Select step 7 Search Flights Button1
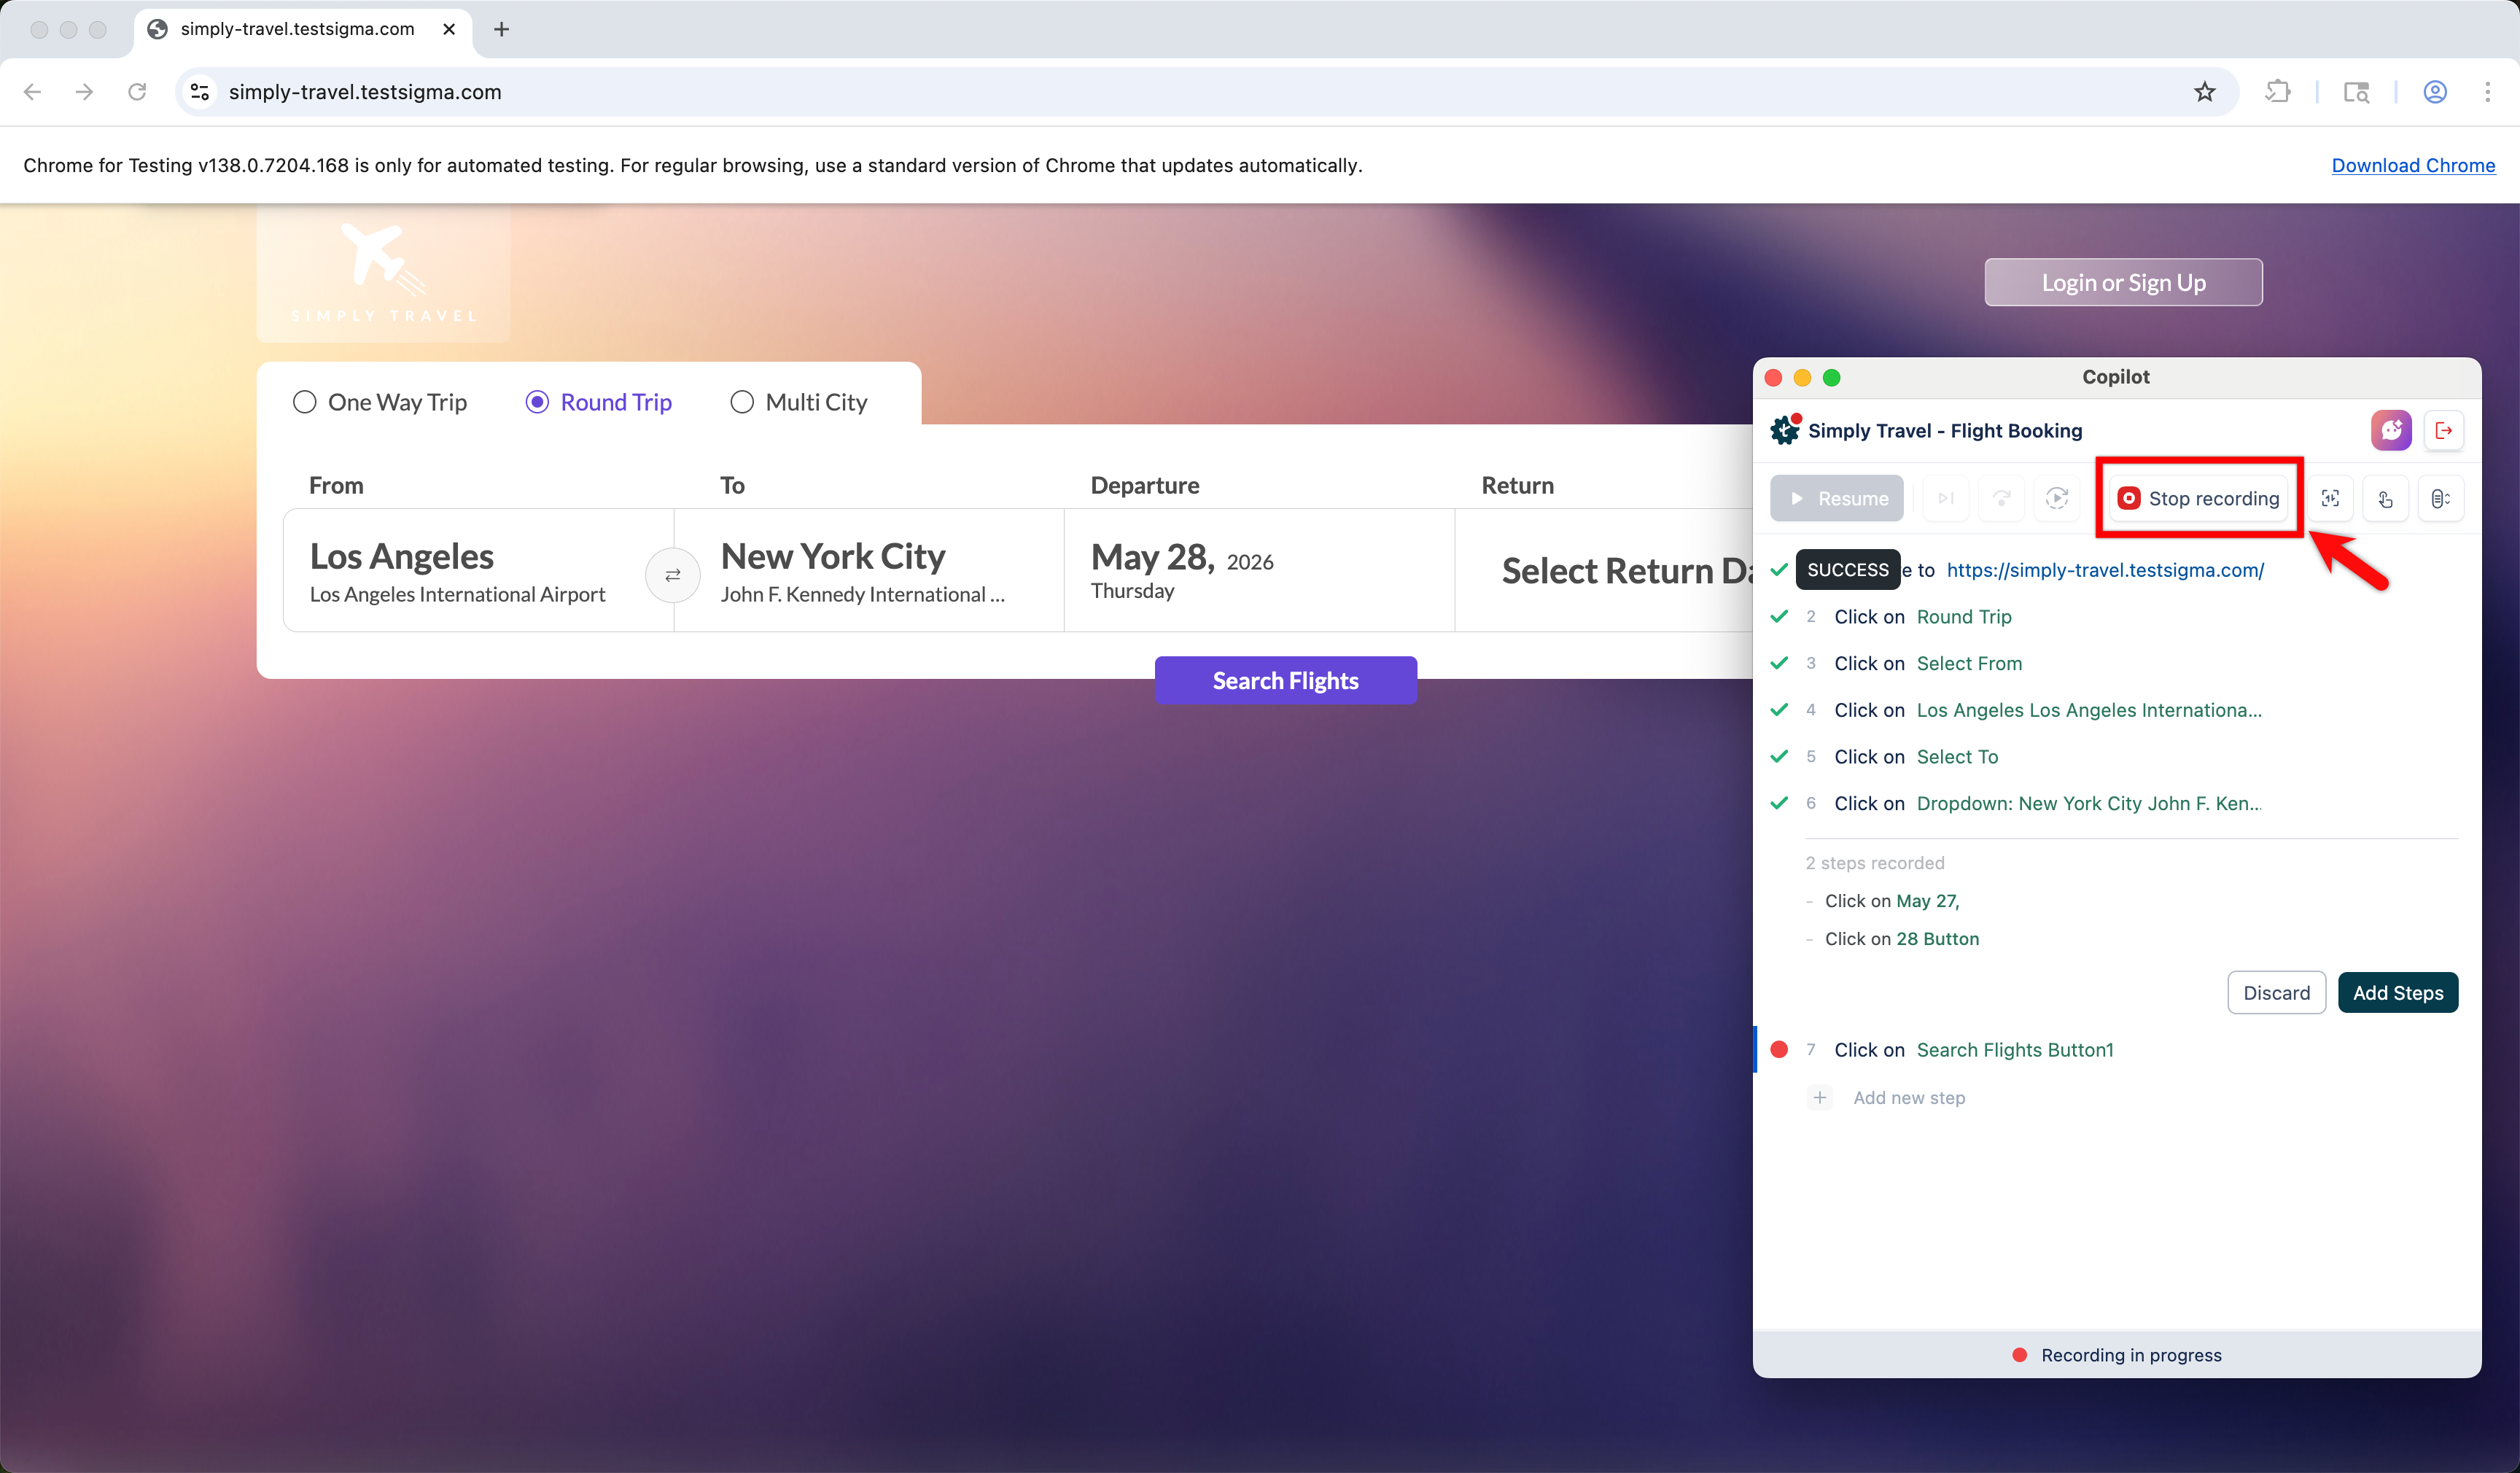The height and width of the screenshot is (1473, 2520). [x=2118, y=1050]
